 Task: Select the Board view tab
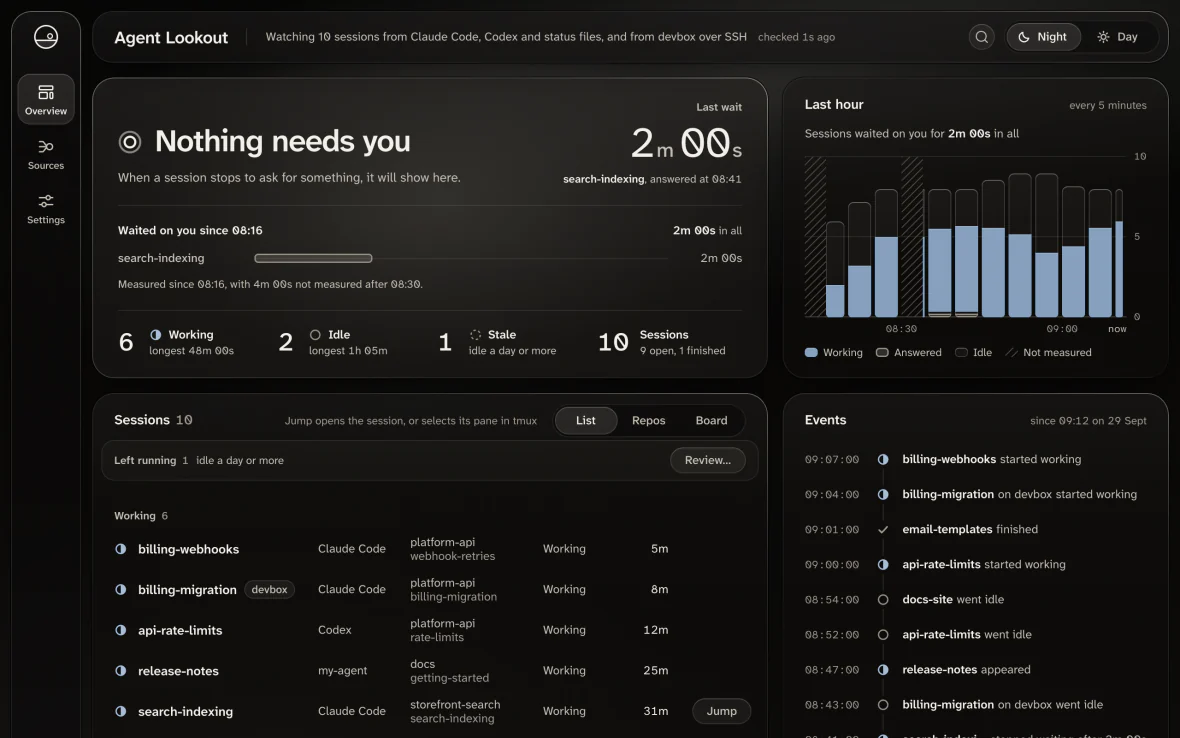[x=711, y=421]
